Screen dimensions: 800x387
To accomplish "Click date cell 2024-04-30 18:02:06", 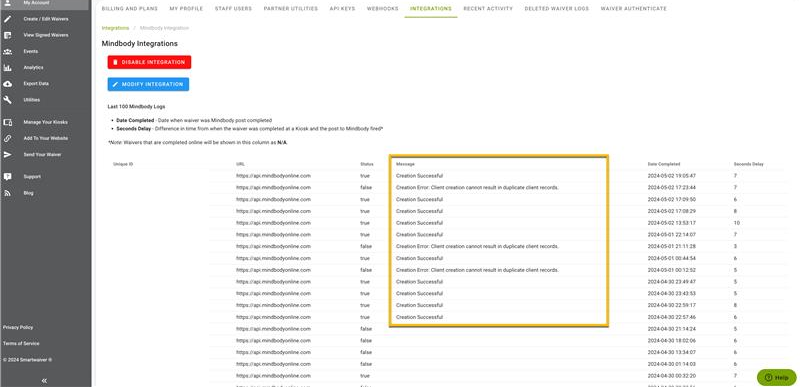I will [x=672, y=341].
